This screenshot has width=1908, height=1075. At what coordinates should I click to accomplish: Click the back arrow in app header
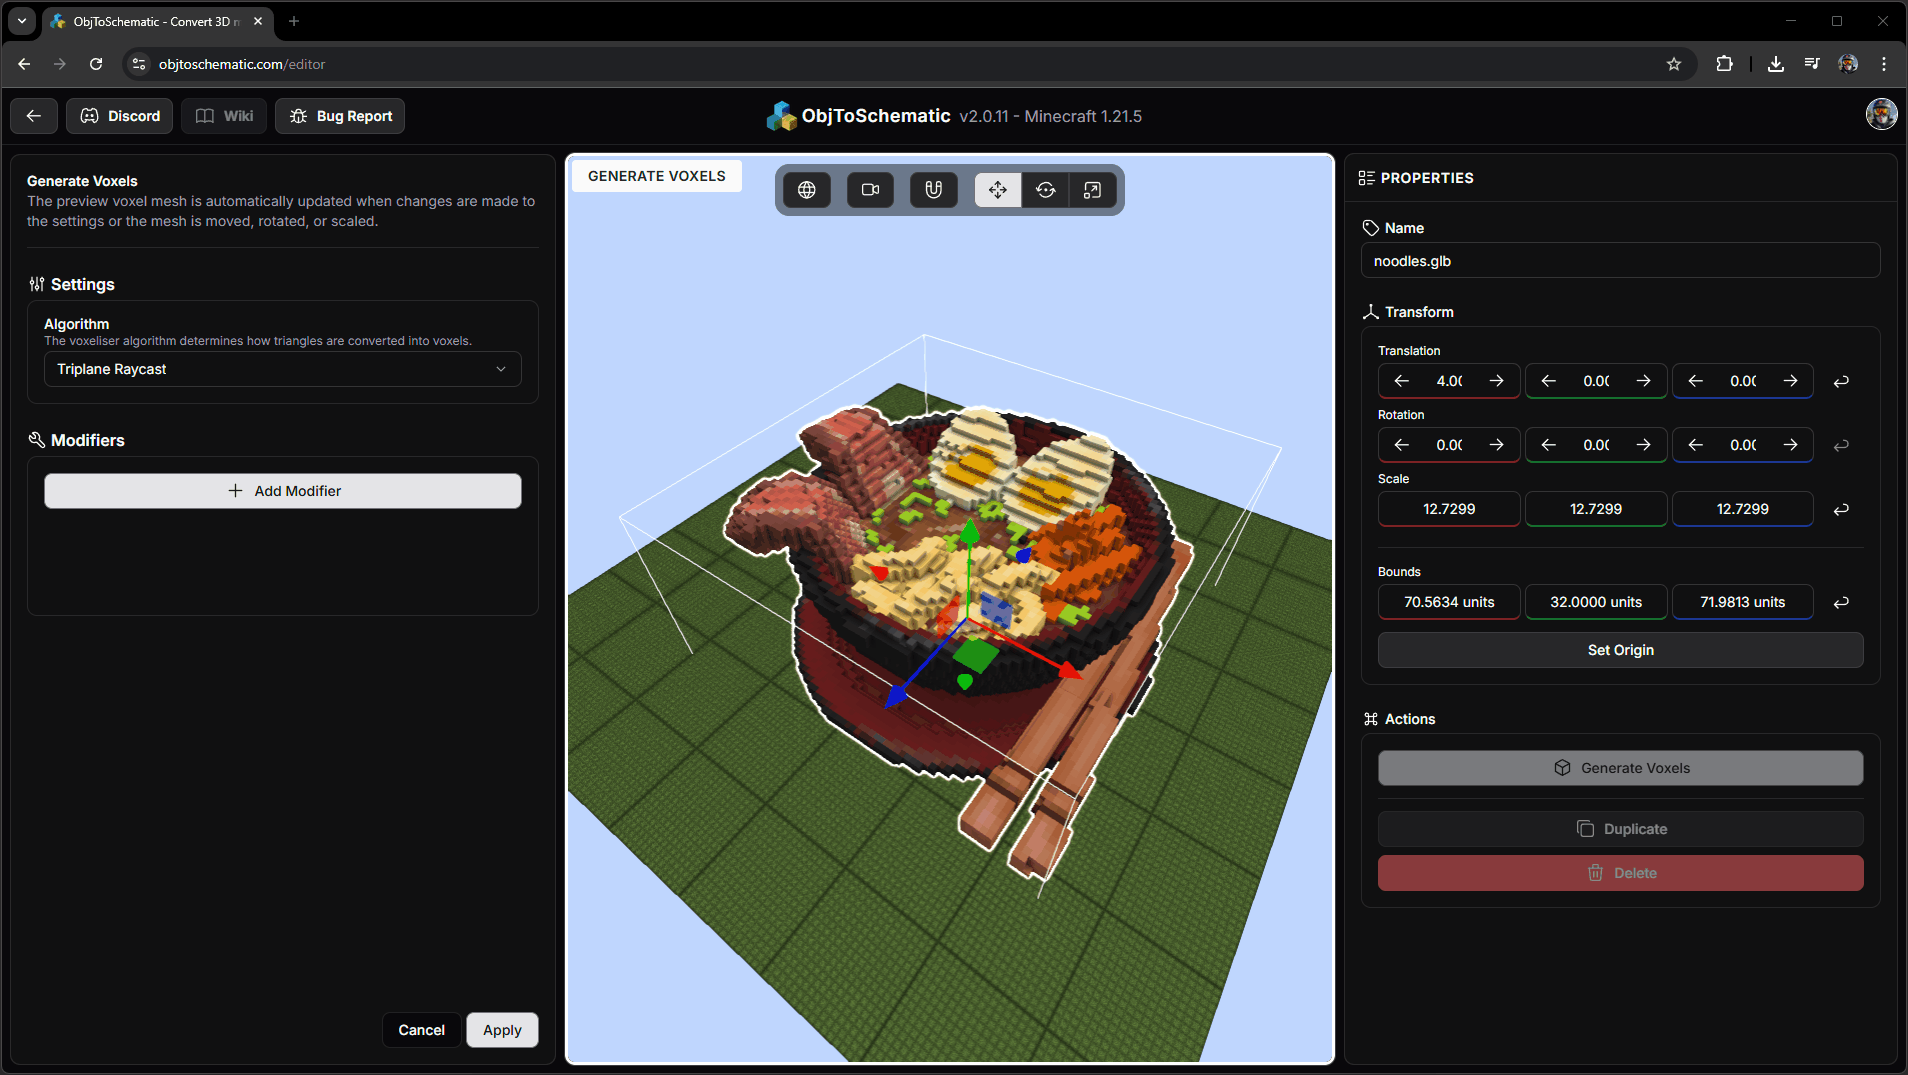[34, 116]
